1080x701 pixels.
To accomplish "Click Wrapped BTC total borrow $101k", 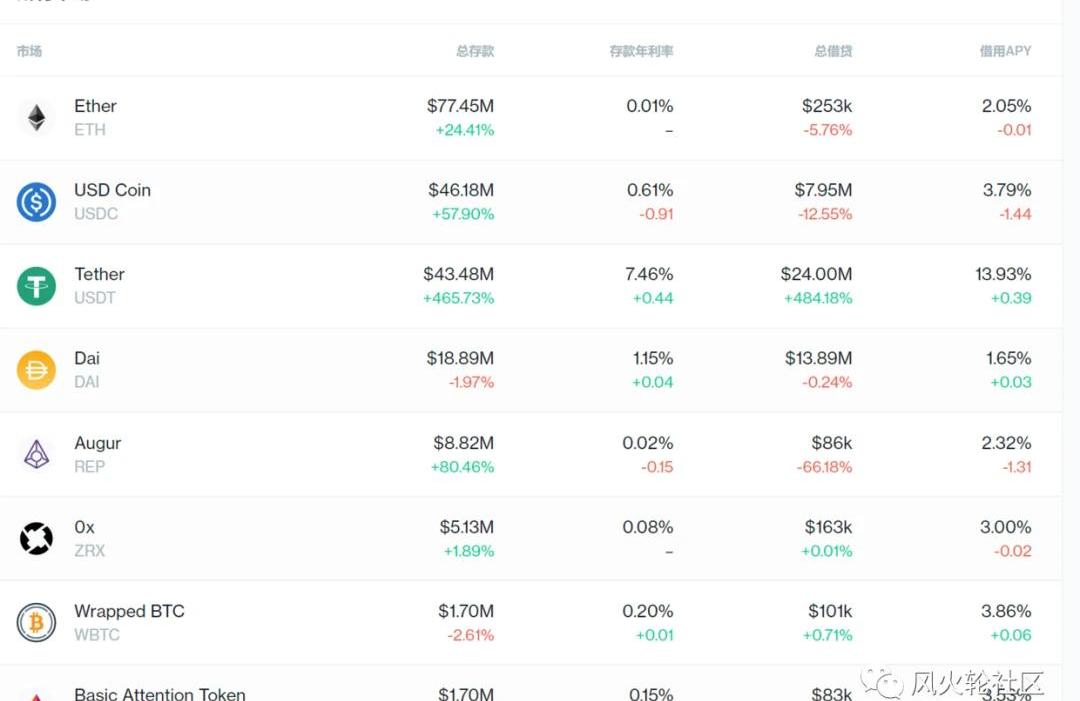I will pos(830,611).
